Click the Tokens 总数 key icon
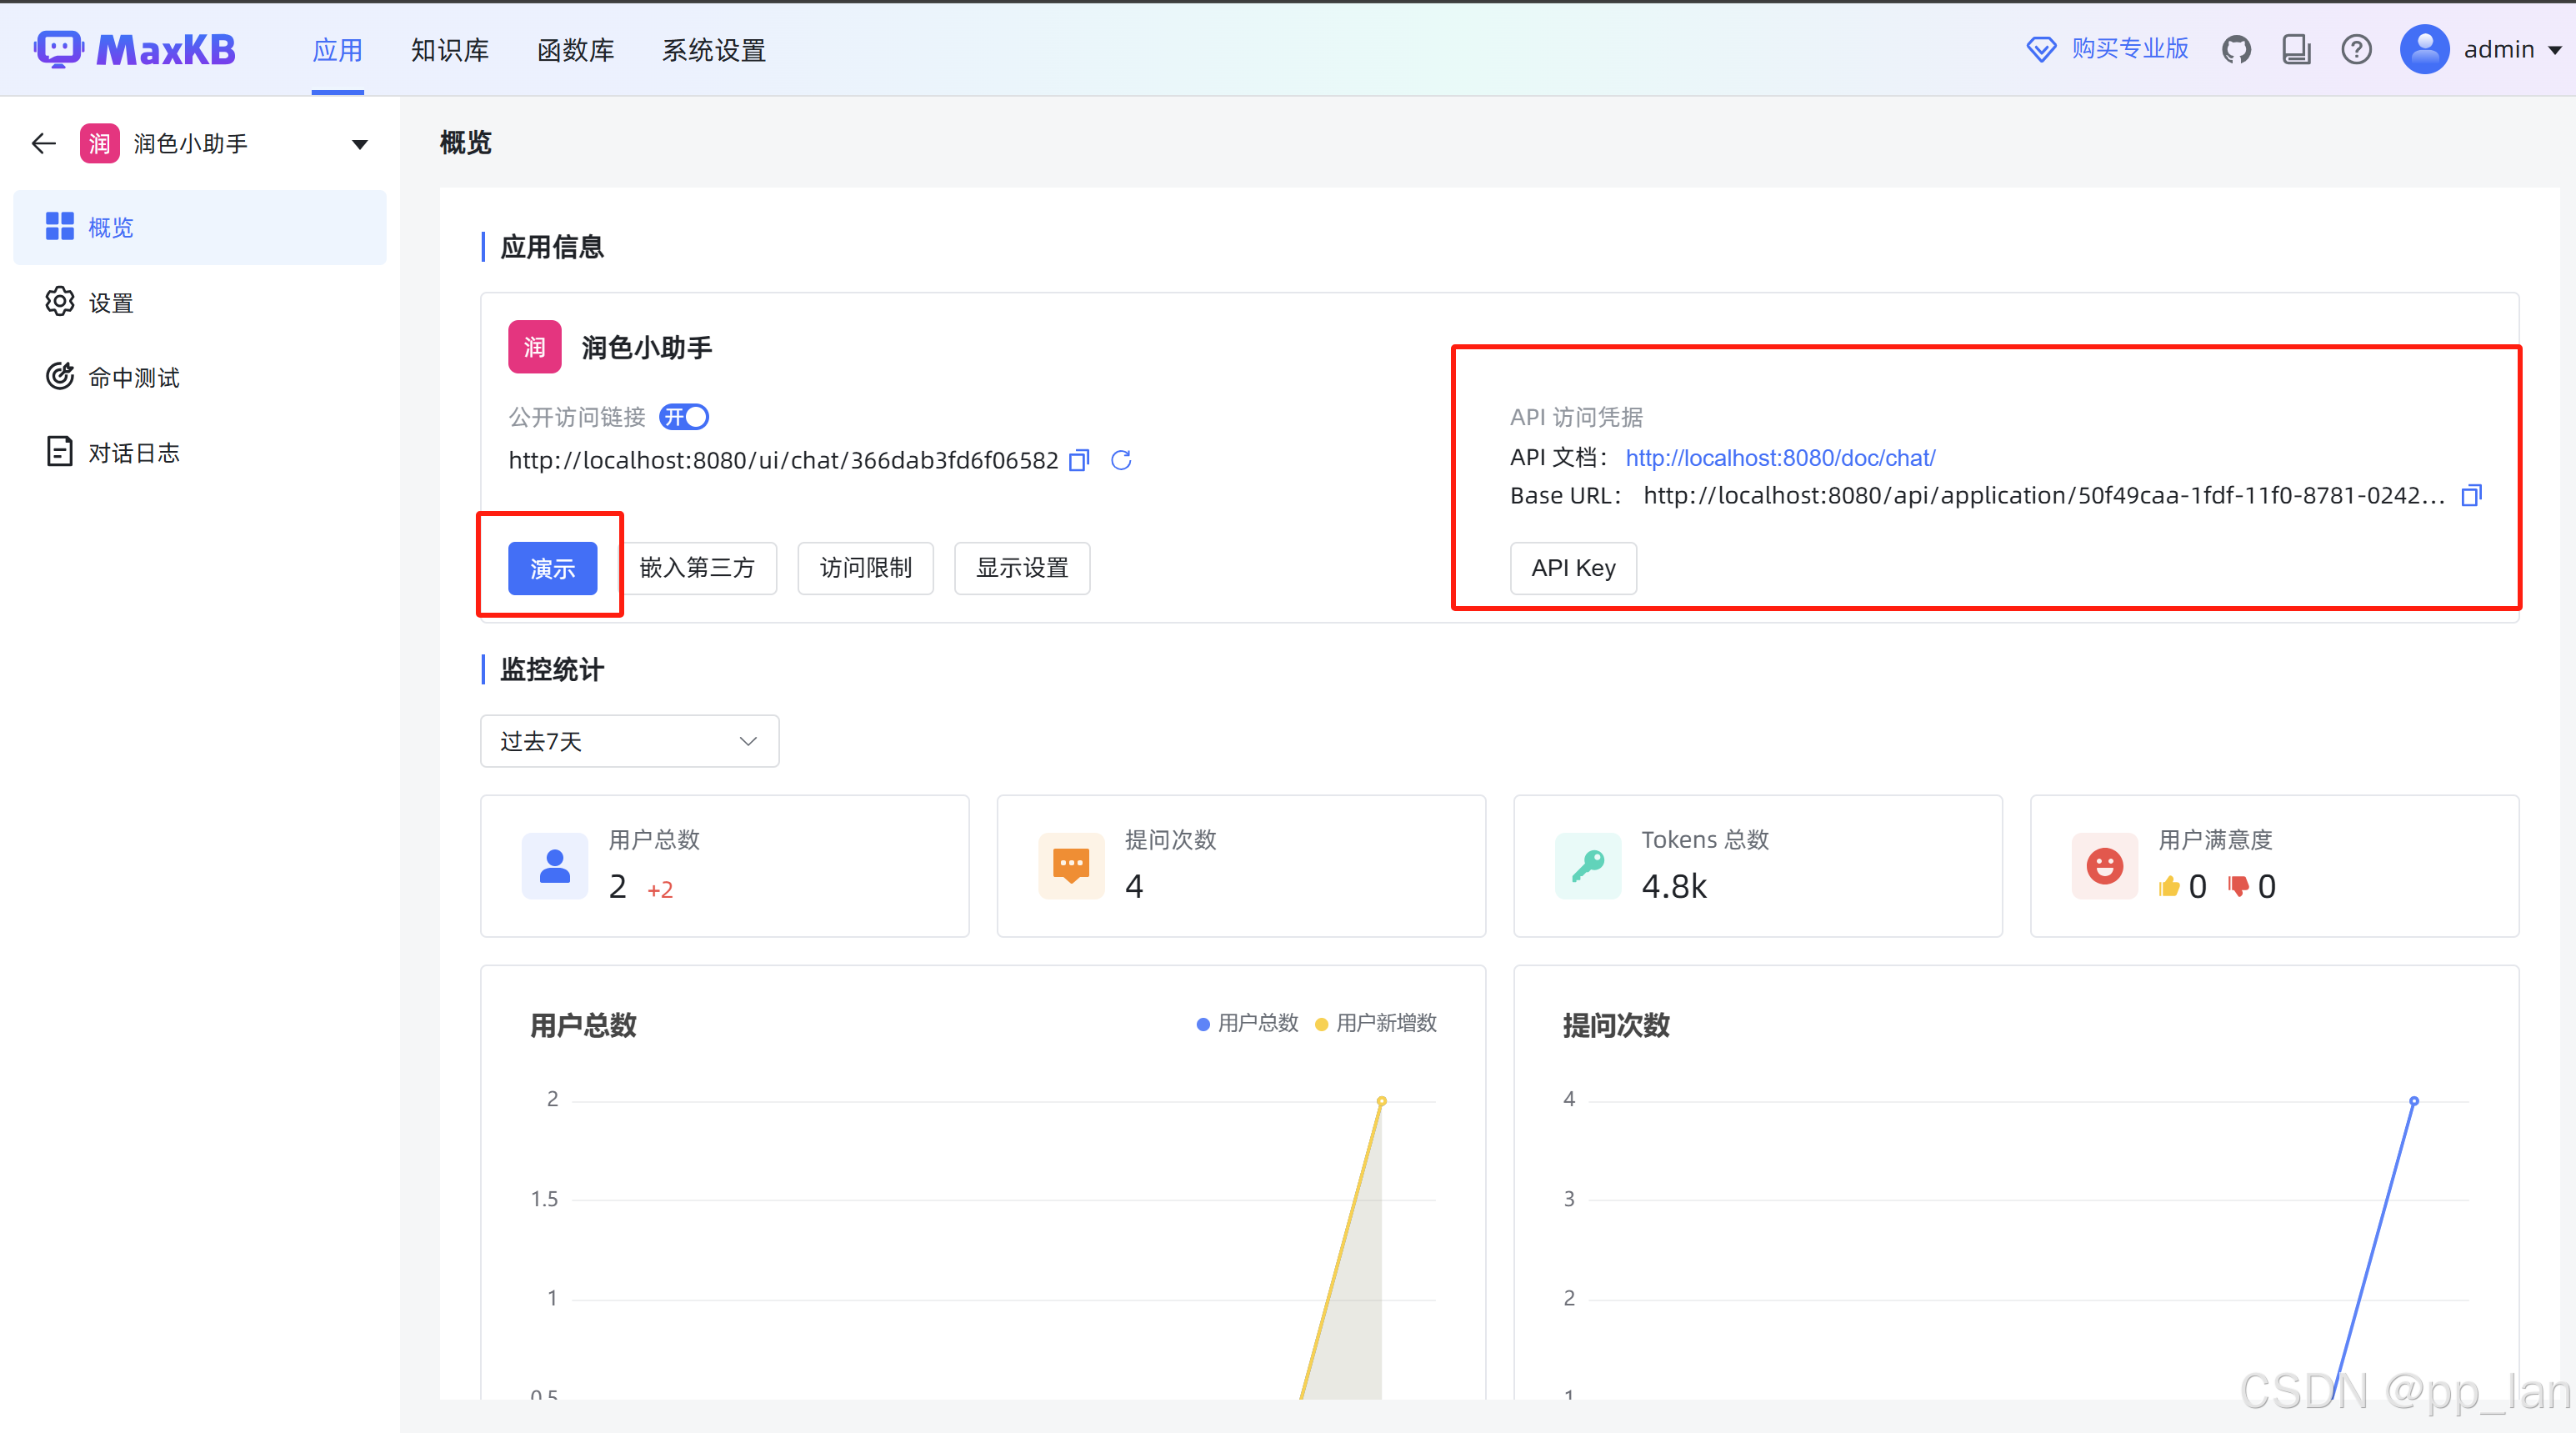The image size is (2576, 1433). [1588, 866]
